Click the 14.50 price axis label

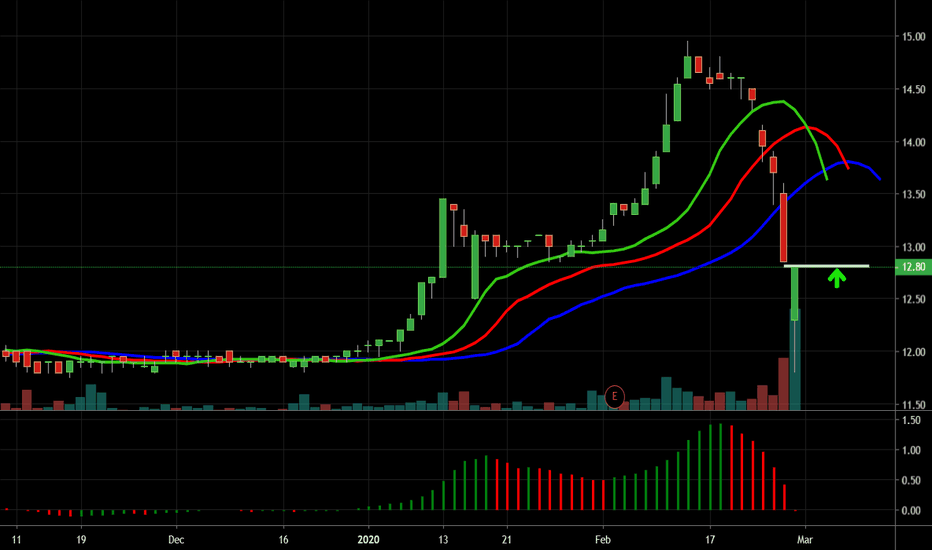click(914, 89)
